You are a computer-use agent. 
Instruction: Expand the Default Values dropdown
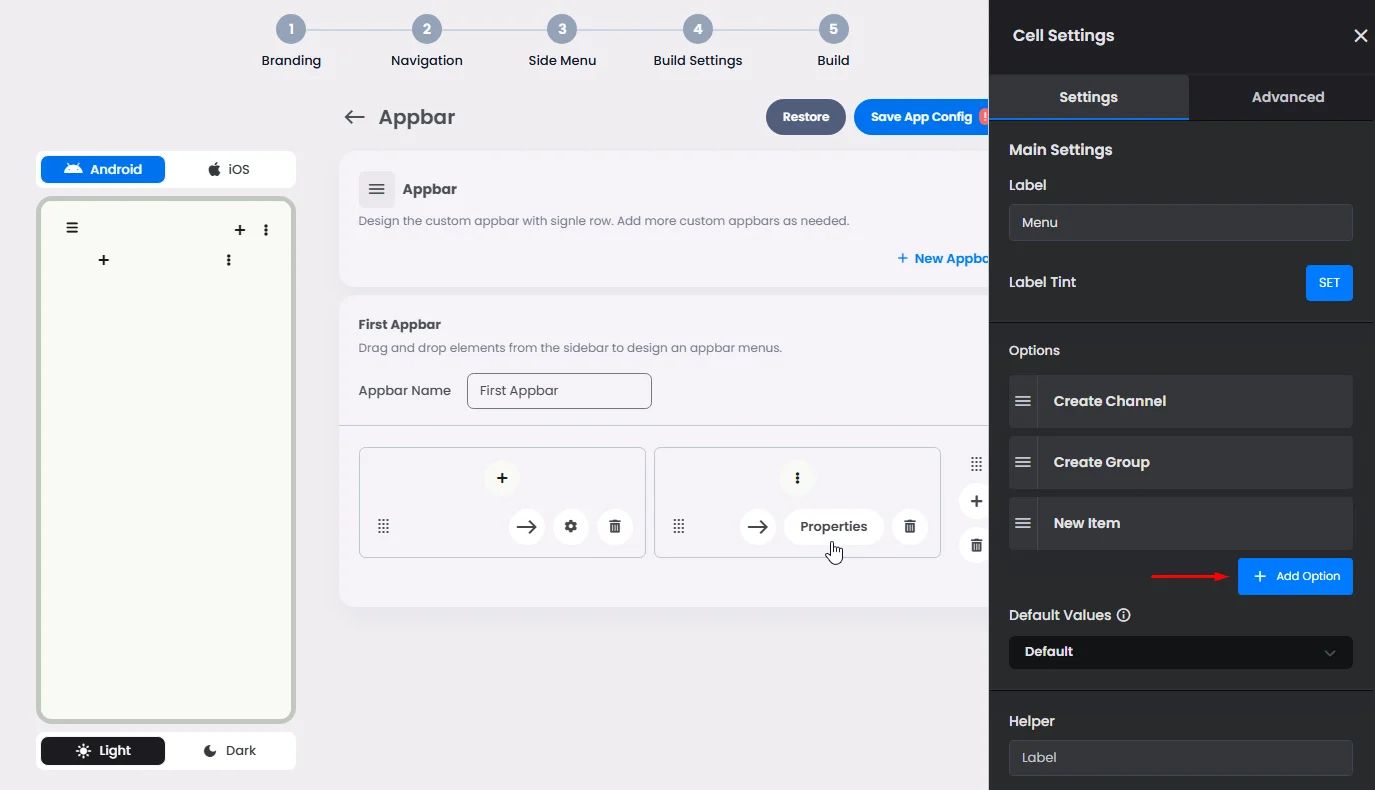click(1180, 652)
